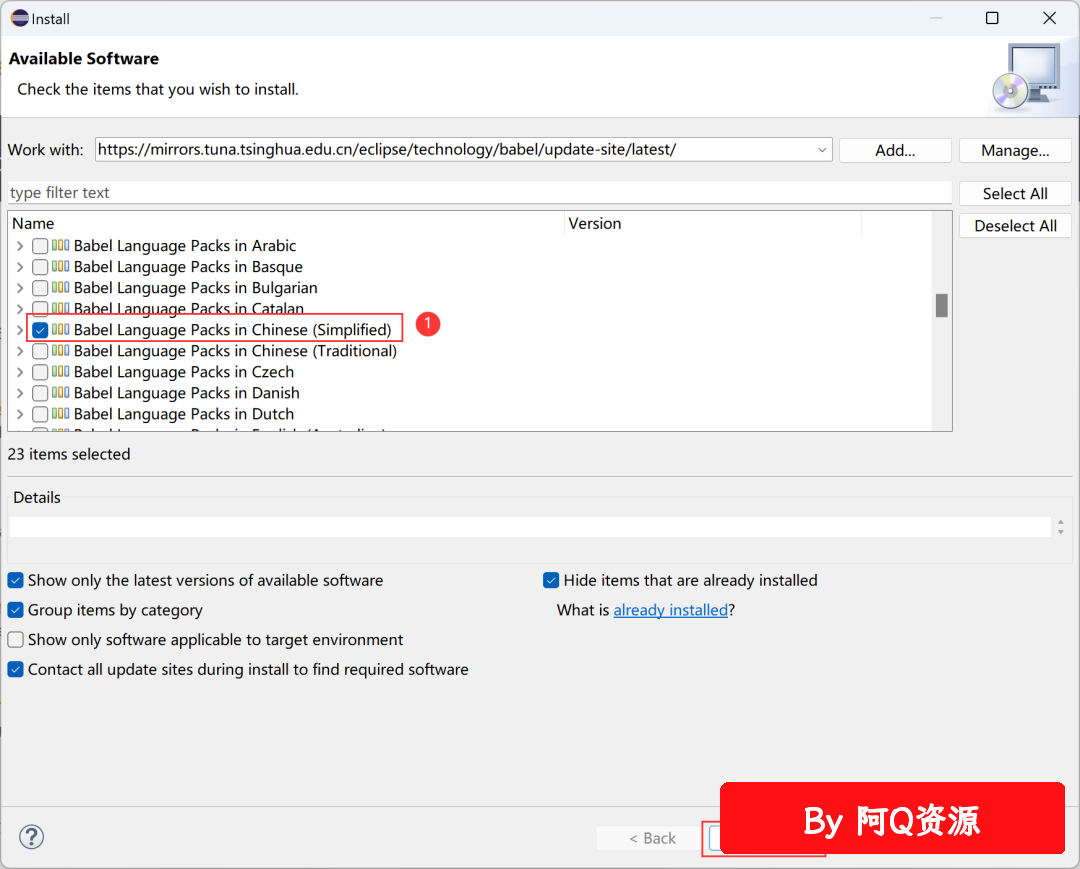The height and width of the screenshot is (869, 1080).
Task: Check the Chinese (Traditional) language pack checkbox
Action: click(40, 351)
